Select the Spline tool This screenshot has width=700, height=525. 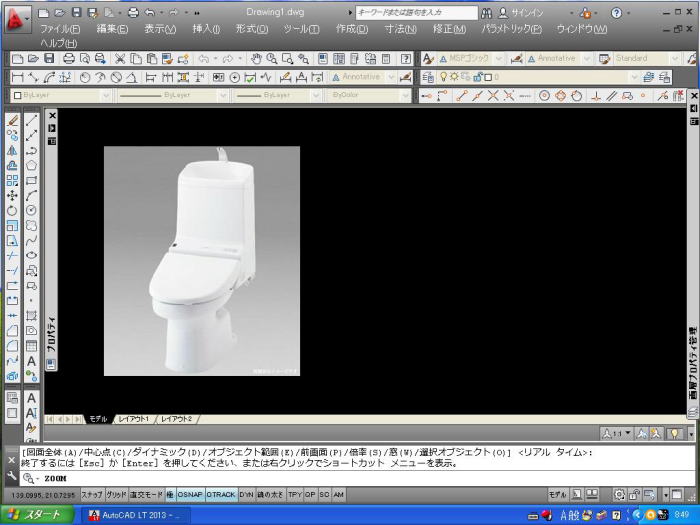pos(31,241)
